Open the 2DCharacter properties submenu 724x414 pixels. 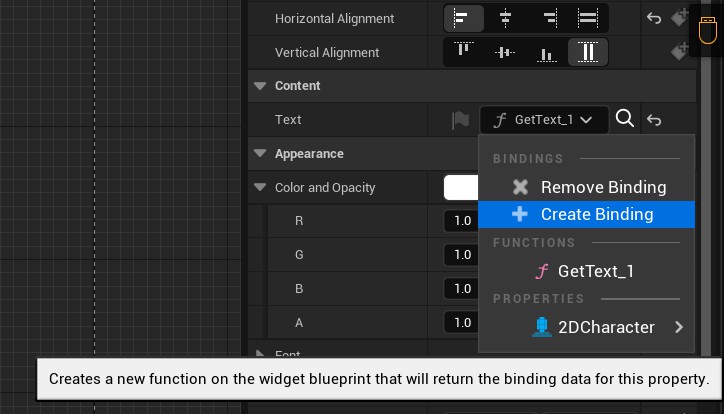pyautogui.click(x=607, y=327)
